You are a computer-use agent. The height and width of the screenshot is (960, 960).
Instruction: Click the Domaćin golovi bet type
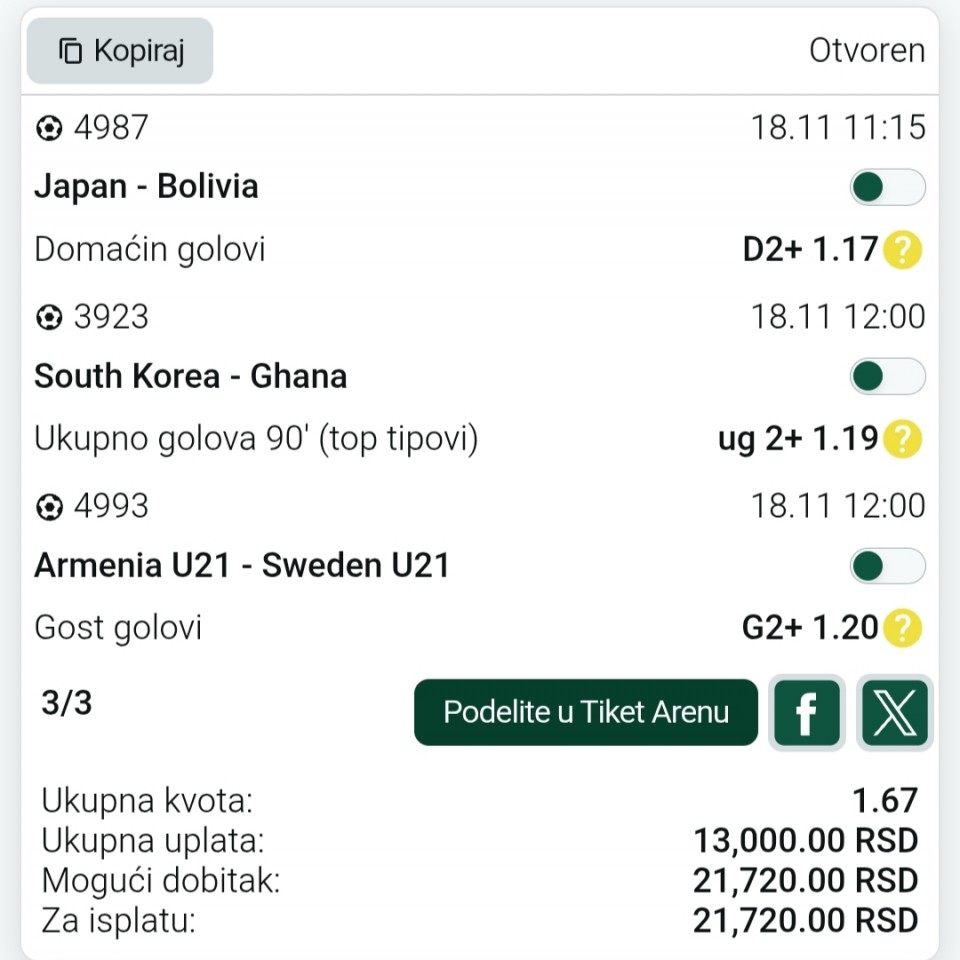(x=150, y=249)
